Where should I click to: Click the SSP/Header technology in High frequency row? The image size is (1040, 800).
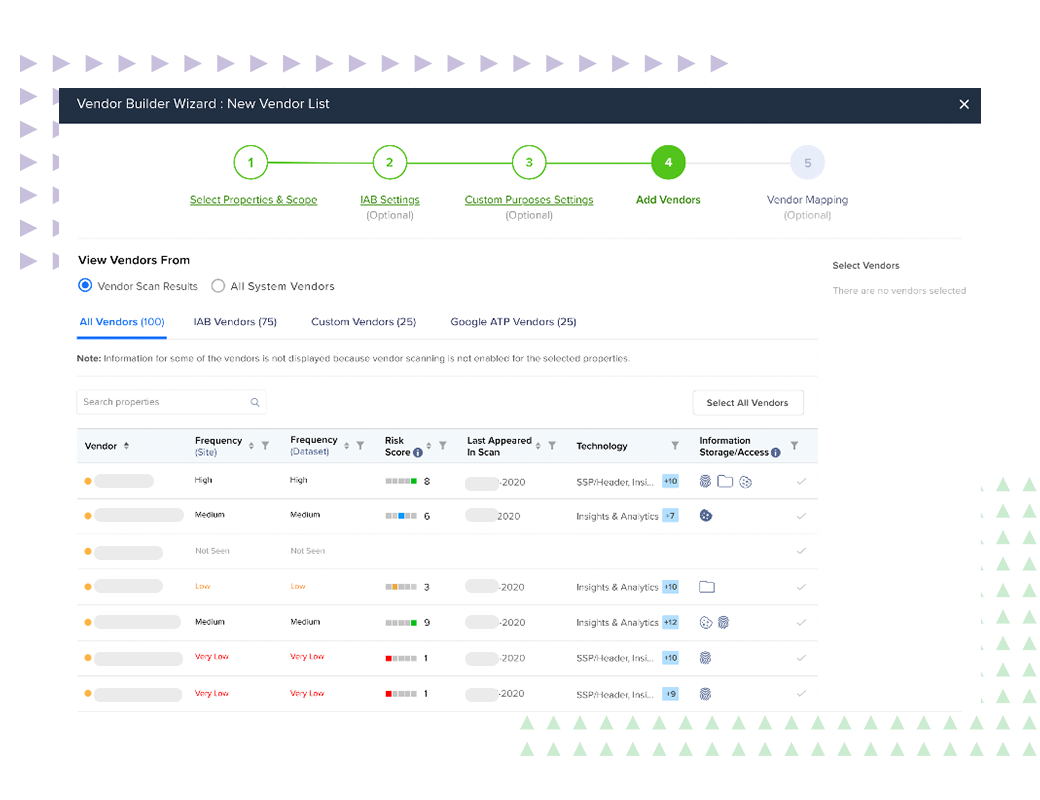[615, 482]
